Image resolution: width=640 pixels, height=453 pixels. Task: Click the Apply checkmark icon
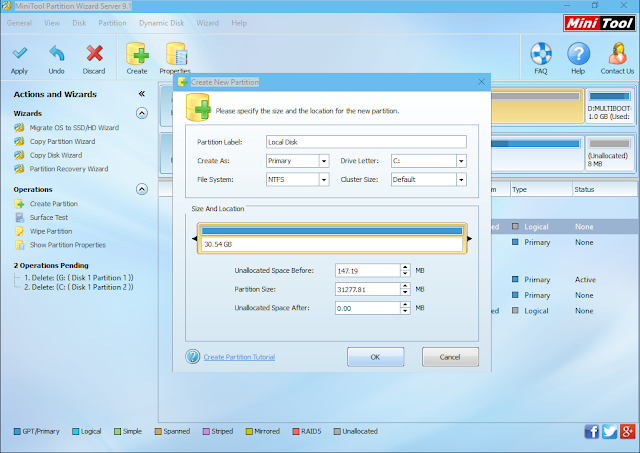19,53
